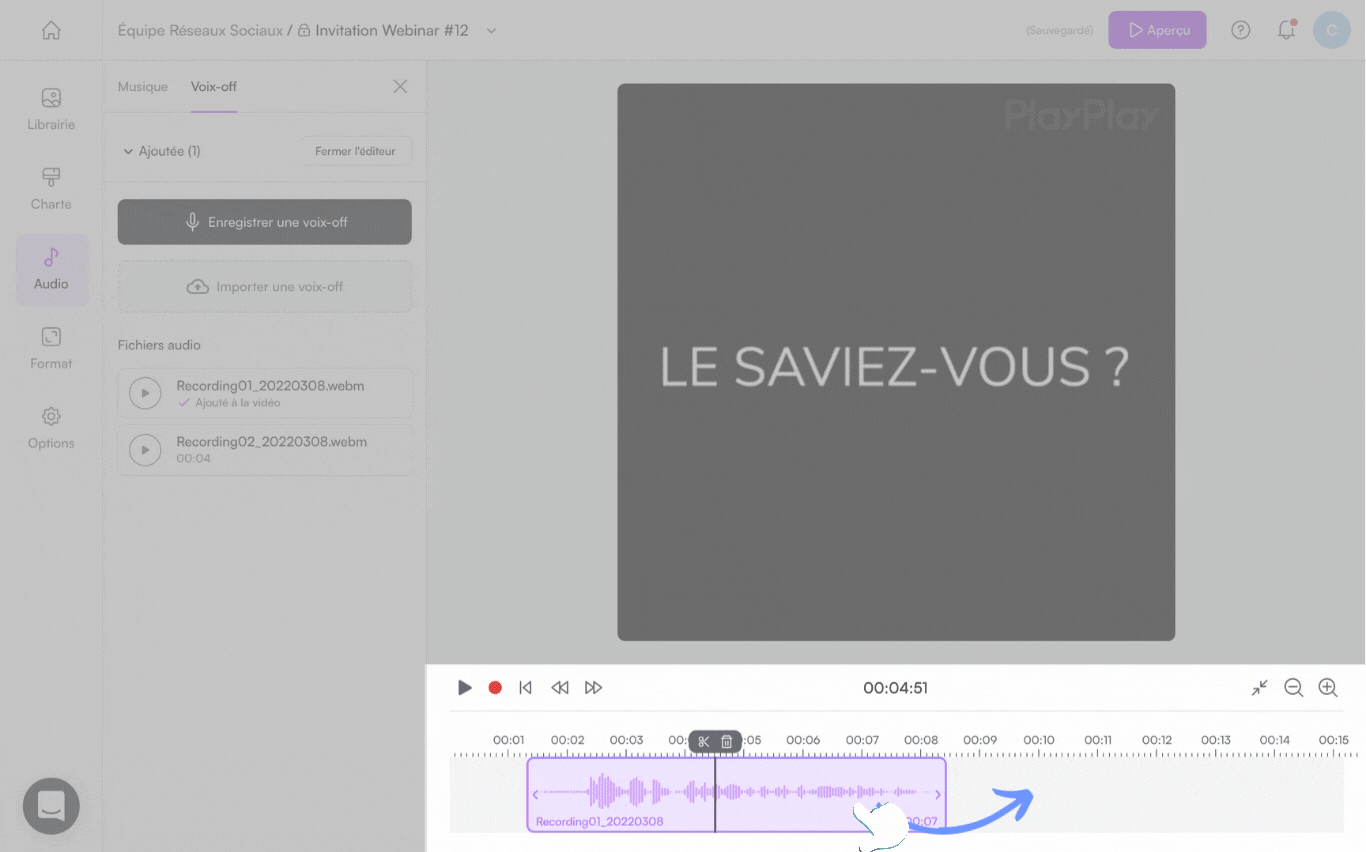Open the Options settings section
Image resolution: width=1366 pixels, height=852 pixels.
pyautogui.click(x=51, y=428)
